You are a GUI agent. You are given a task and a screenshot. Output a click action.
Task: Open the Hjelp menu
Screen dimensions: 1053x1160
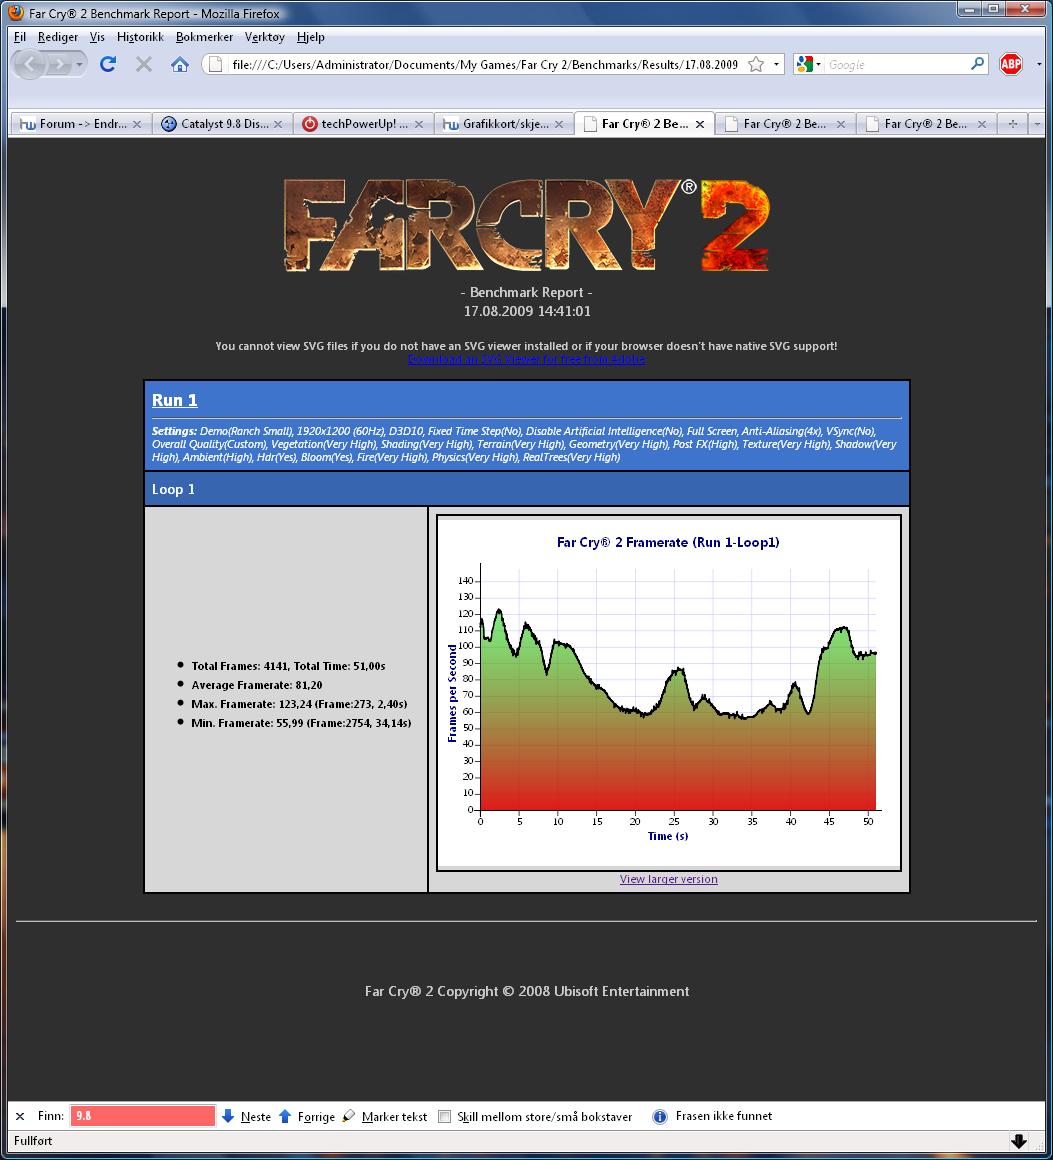[x=311, y=37]
